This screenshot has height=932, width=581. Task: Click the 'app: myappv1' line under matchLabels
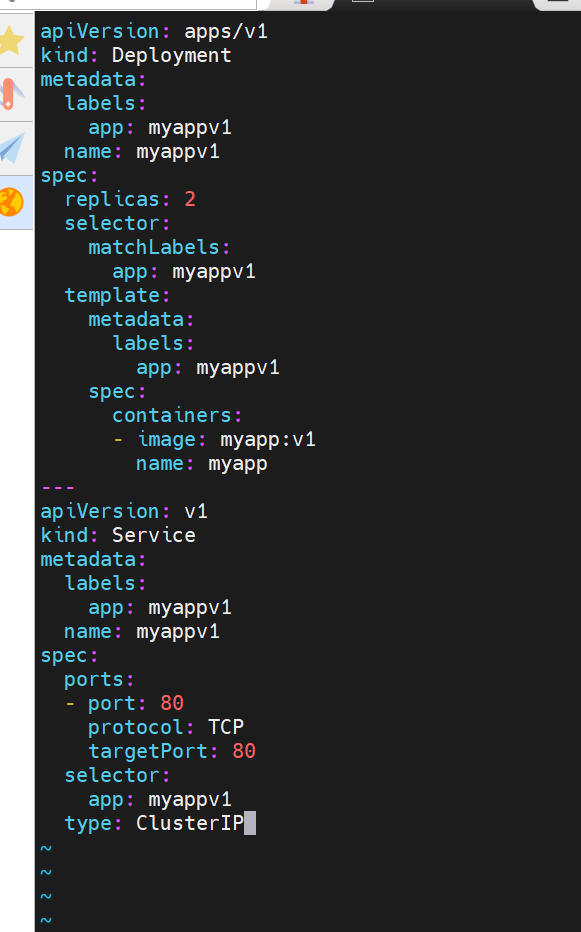(184, 272)
